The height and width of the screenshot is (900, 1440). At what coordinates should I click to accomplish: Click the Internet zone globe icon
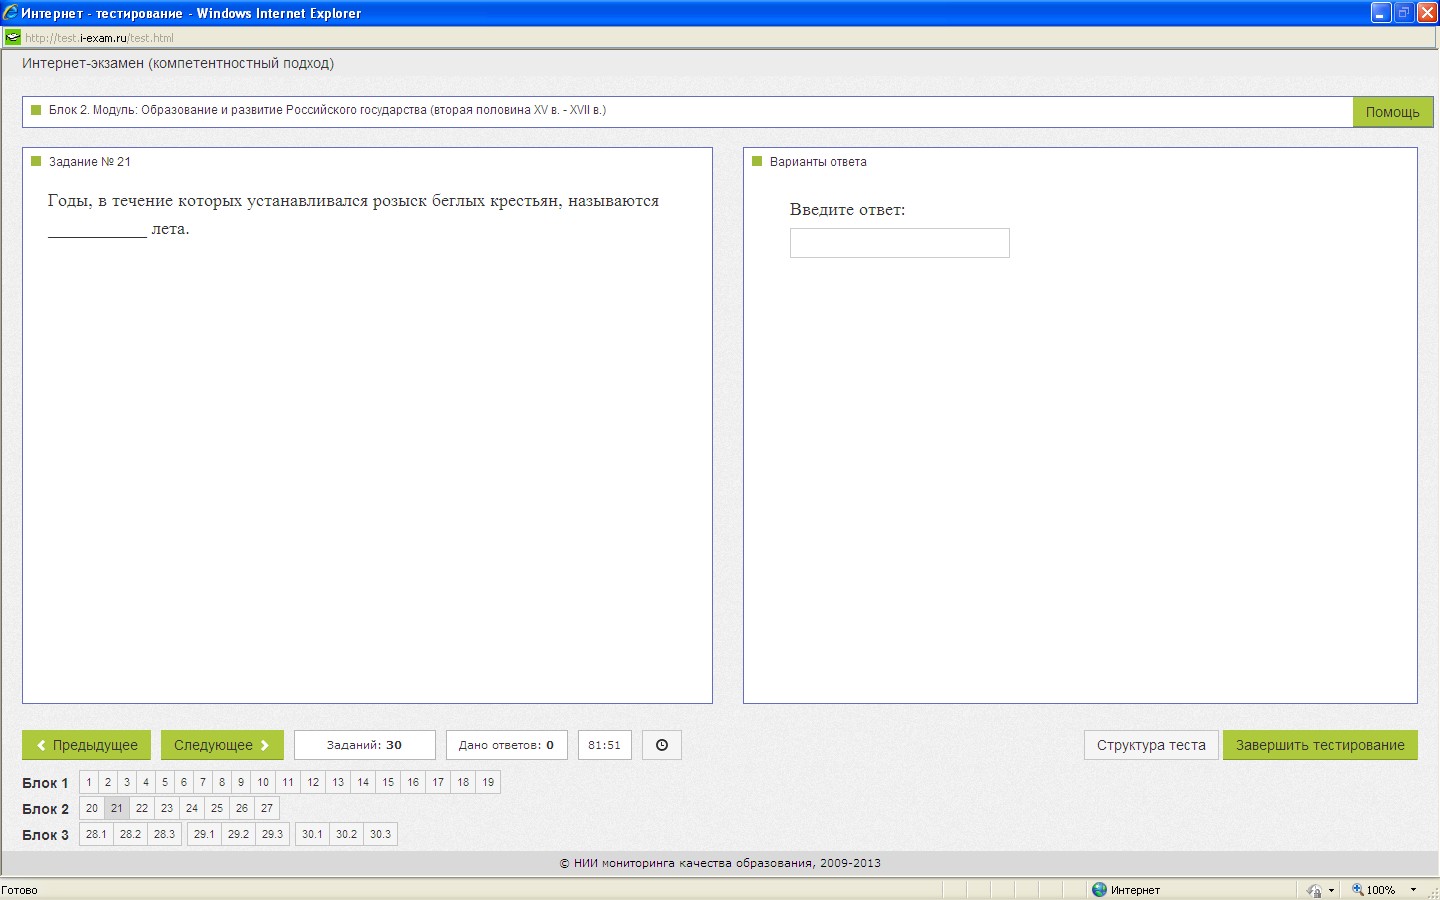tap(1099, 889)
